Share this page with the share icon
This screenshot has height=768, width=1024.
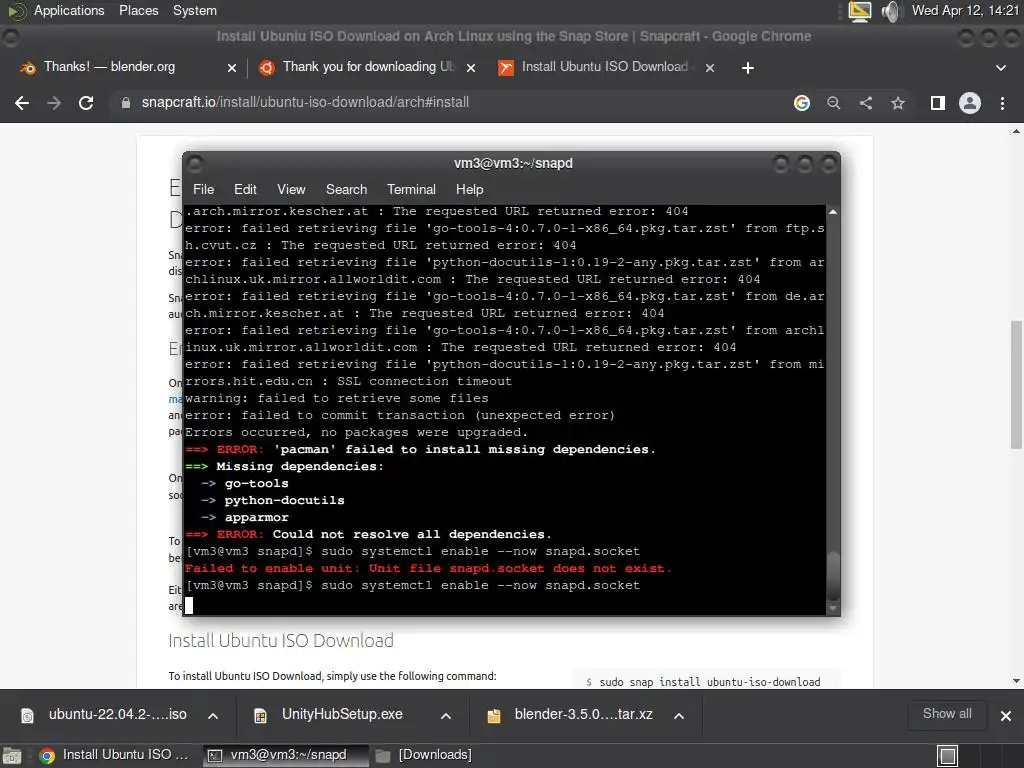click(x=866, y=103)
